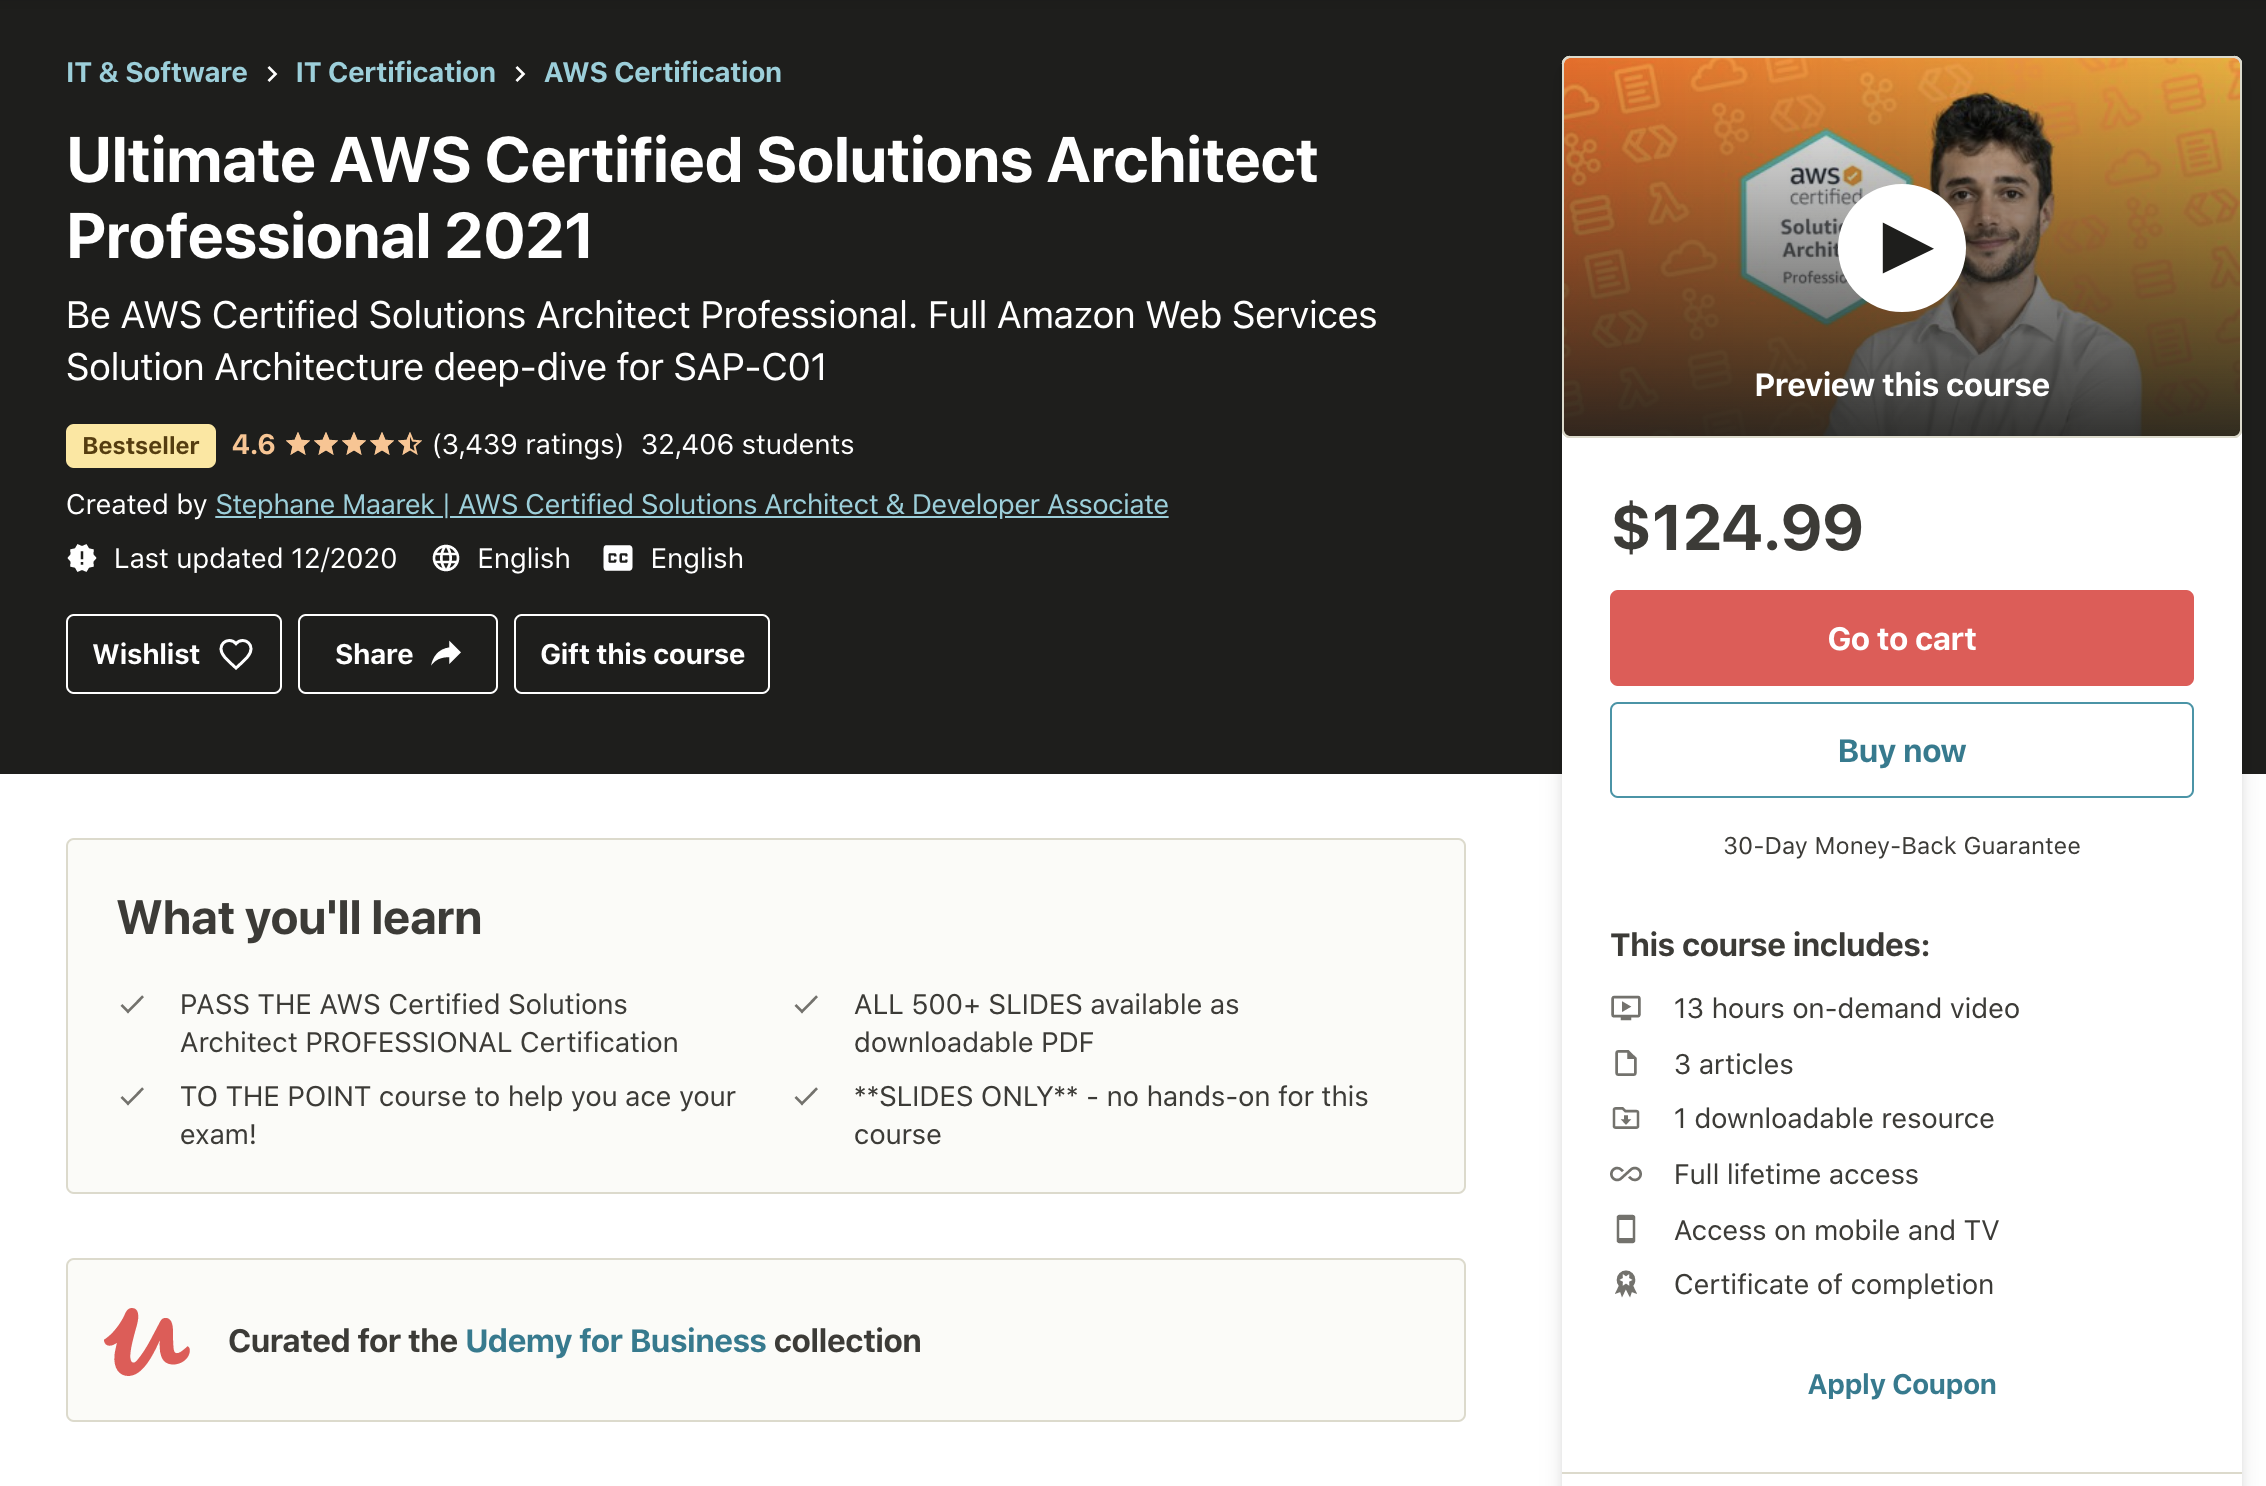Click the breadcrumb chevron after IT Certification
The width and height of the screenshot is (2266, 1486).
[x=520, y=74]
